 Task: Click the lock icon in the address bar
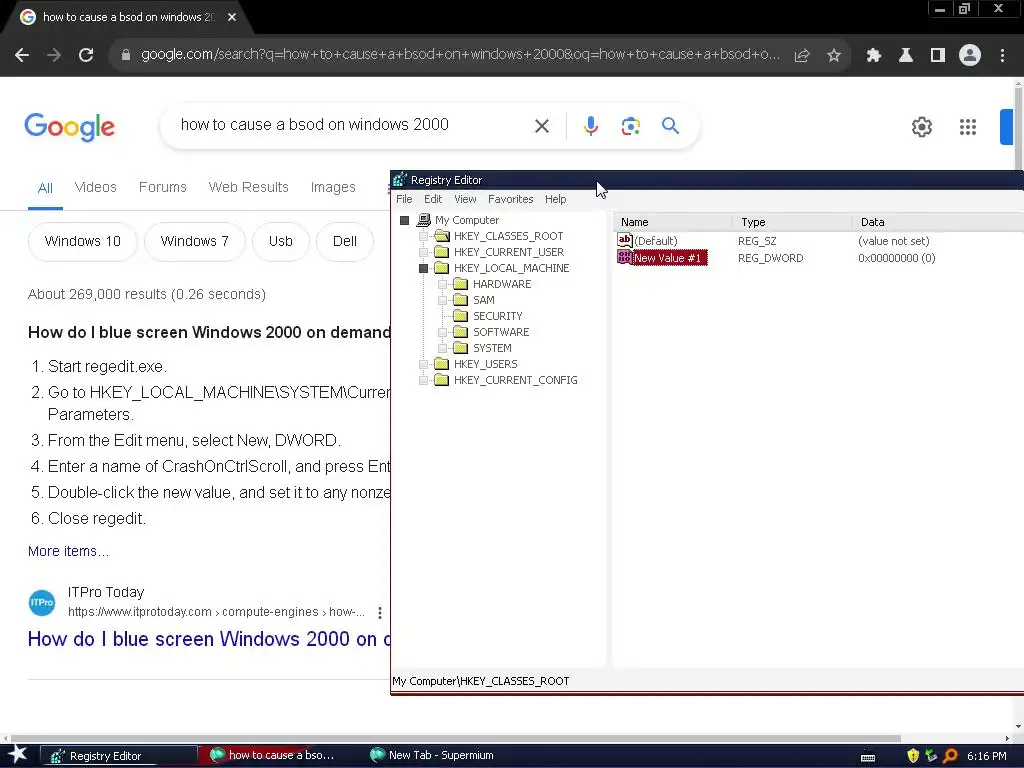tap(126, 55)
